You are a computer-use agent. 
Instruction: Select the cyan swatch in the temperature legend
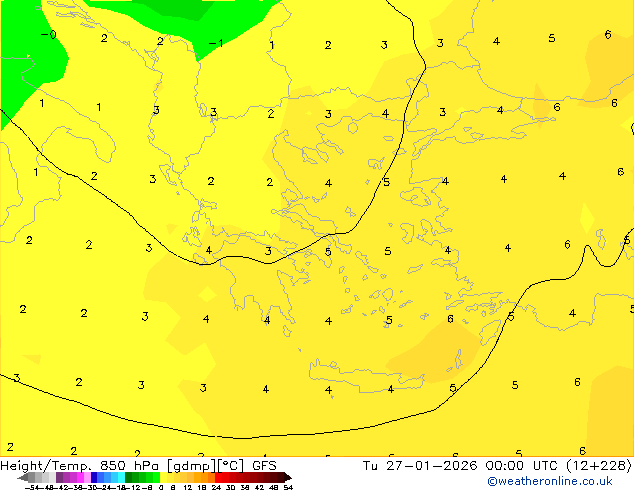tap(121, 477)
